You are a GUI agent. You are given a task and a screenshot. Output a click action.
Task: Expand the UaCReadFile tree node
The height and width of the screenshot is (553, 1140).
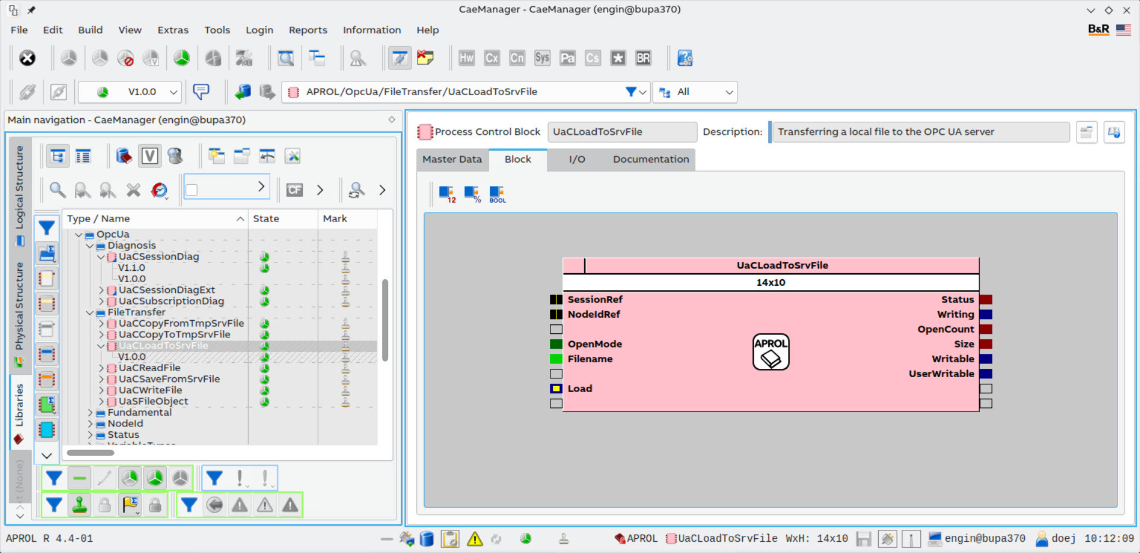[x=101, y=368]
